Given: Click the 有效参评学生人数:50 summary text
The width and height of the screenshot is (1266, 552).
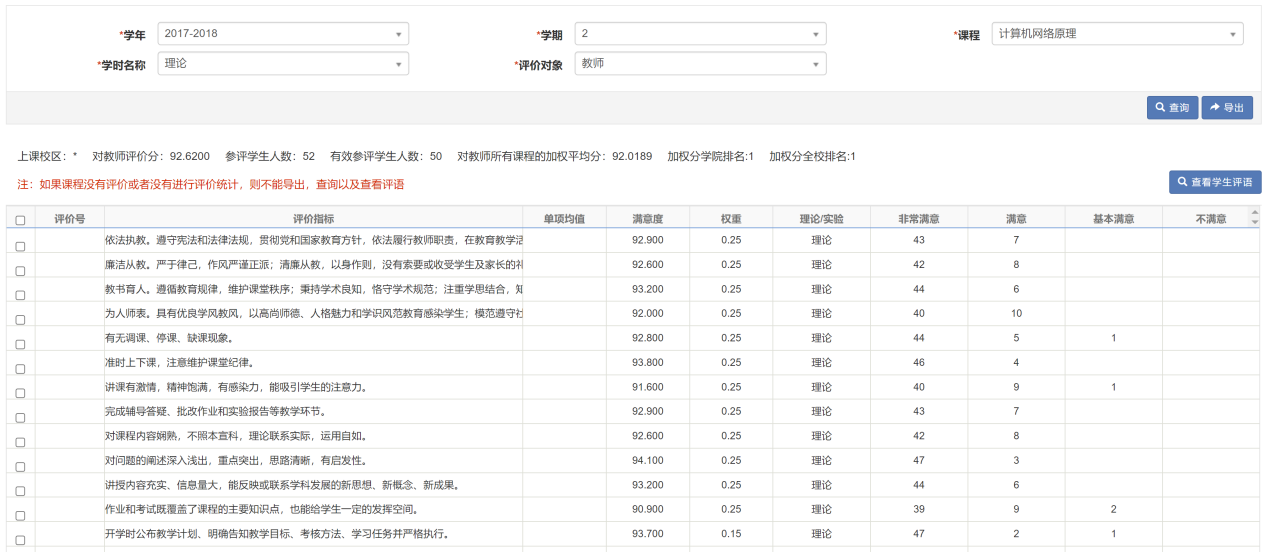Looking at the screenshot, I should coord(386,157).
